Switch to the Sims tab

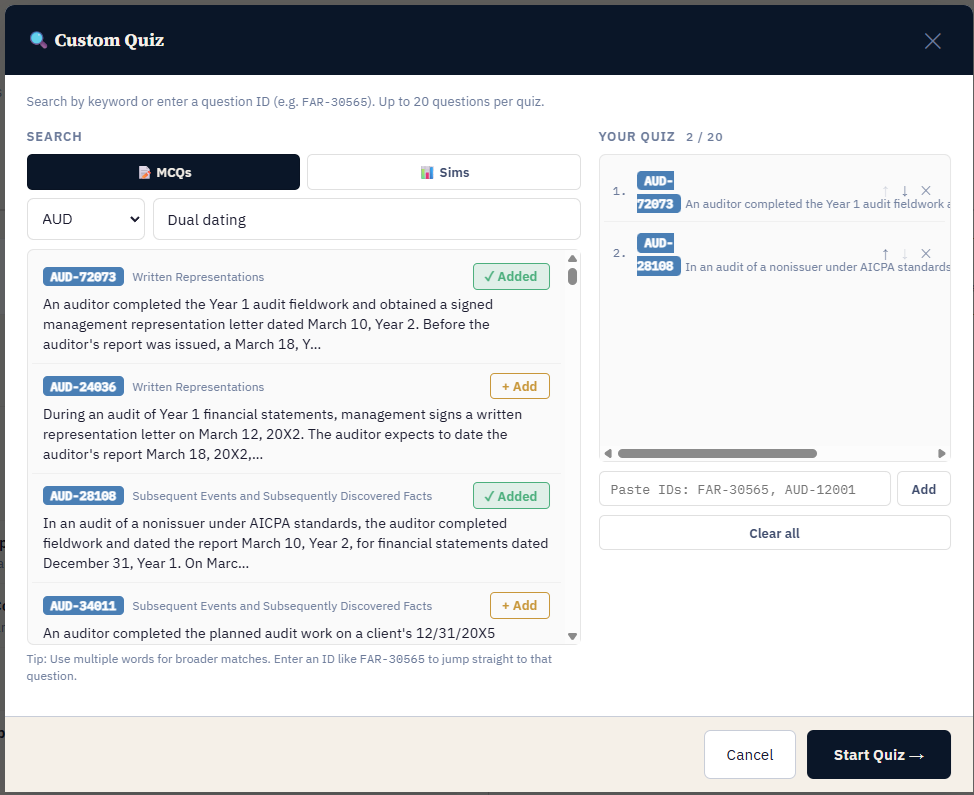click(x=444, y=172)
